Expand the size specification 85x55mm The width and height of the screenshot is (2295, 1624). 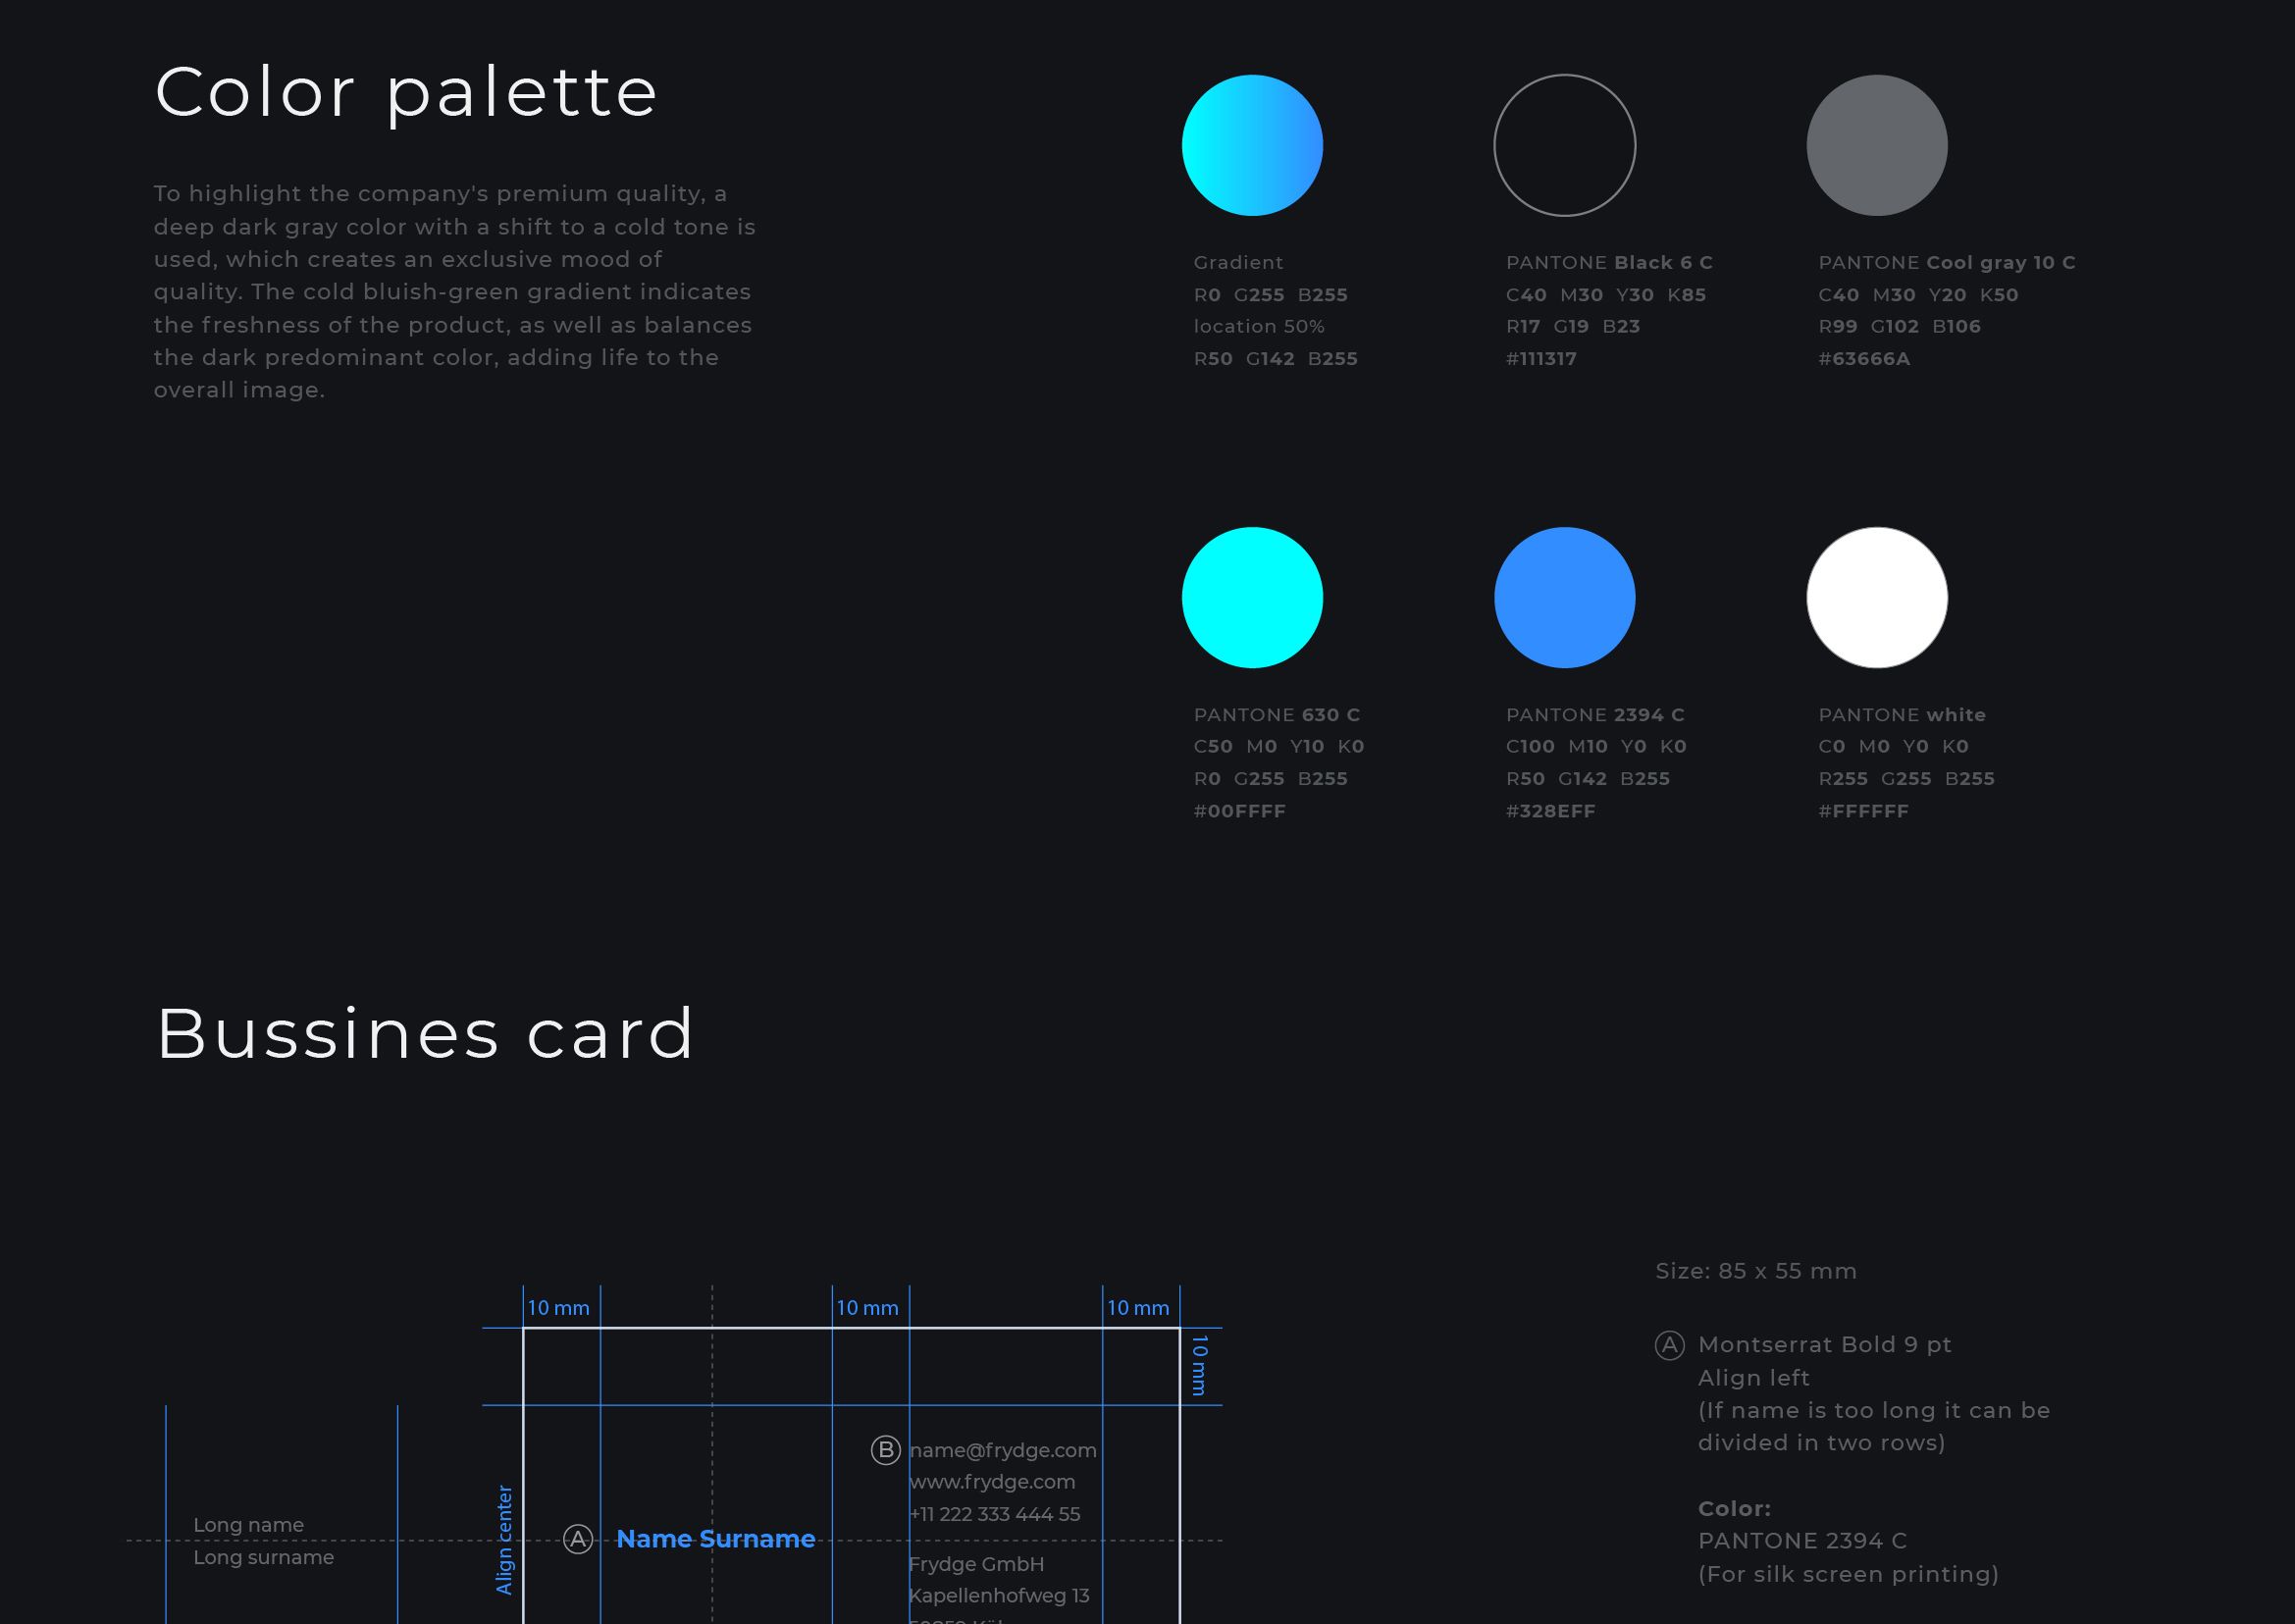[1753, 1269]
